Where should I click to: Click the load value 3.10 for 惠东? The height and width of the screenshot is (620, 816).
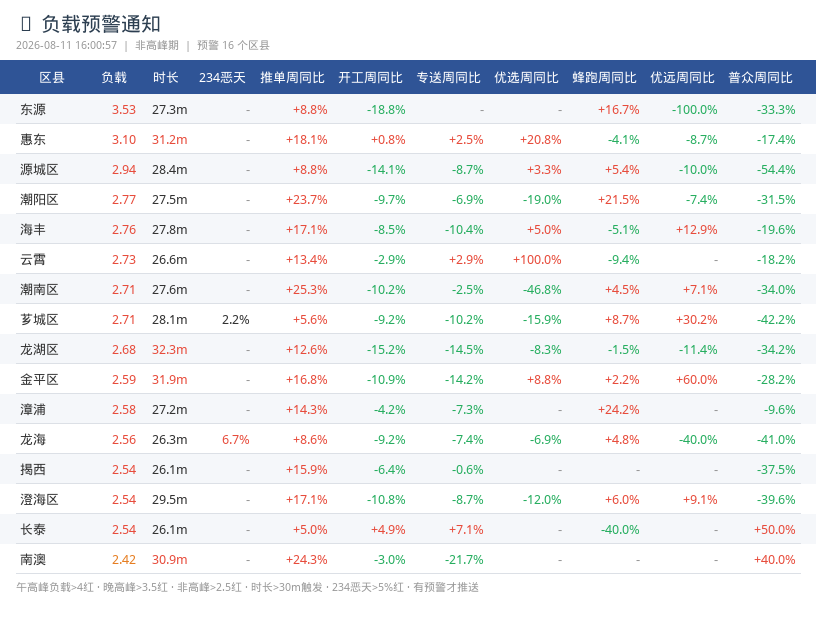coord(124,140)
